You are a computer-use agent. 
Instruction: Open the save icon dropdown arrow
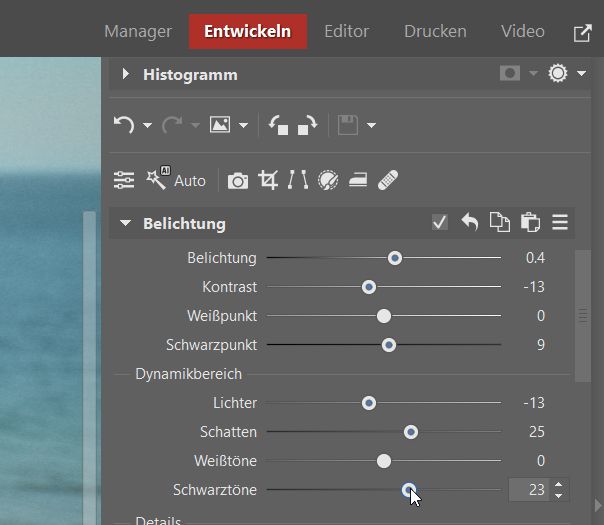click(371, 126)
